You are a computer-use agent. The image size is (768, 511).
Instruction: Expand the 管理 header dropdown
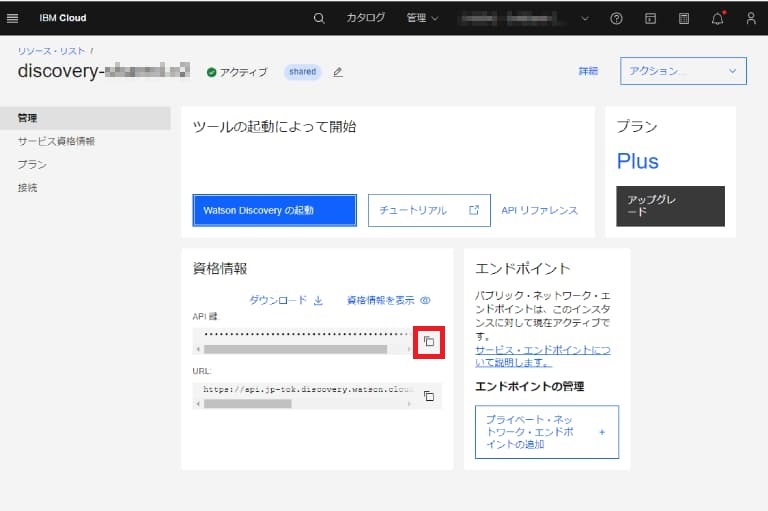[x=422, y=18]
